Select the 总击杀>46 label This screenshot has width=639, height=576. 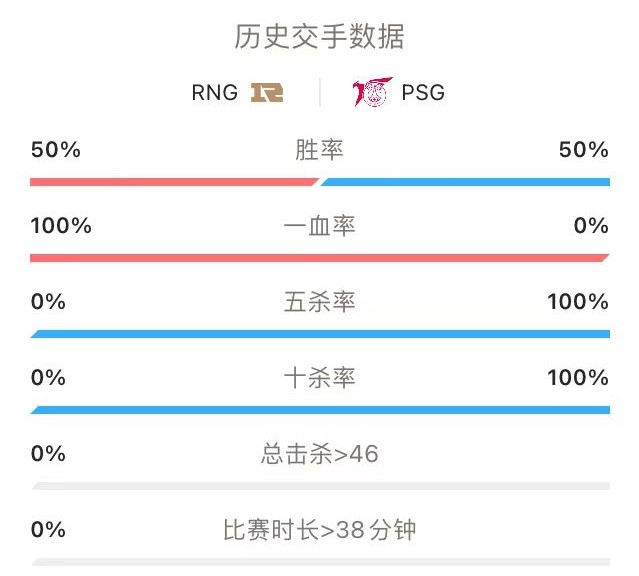pyautogui.click(x=320, y=454)
